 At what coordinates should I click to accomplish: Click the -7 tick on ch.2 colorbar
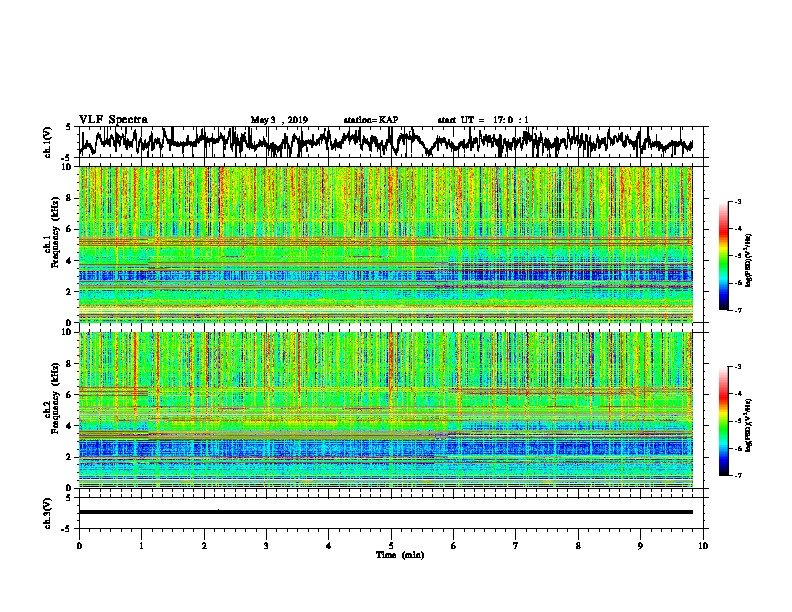coord(738,475)
